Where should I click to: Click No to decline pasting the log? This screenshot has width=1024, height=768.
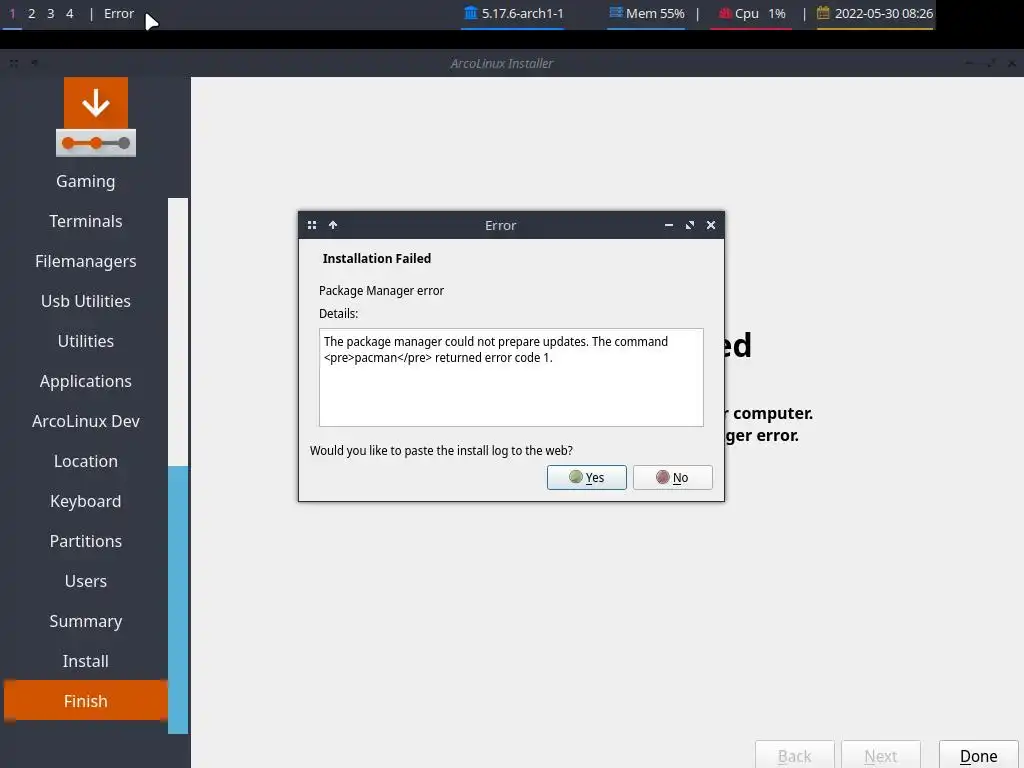click(672, 477)
